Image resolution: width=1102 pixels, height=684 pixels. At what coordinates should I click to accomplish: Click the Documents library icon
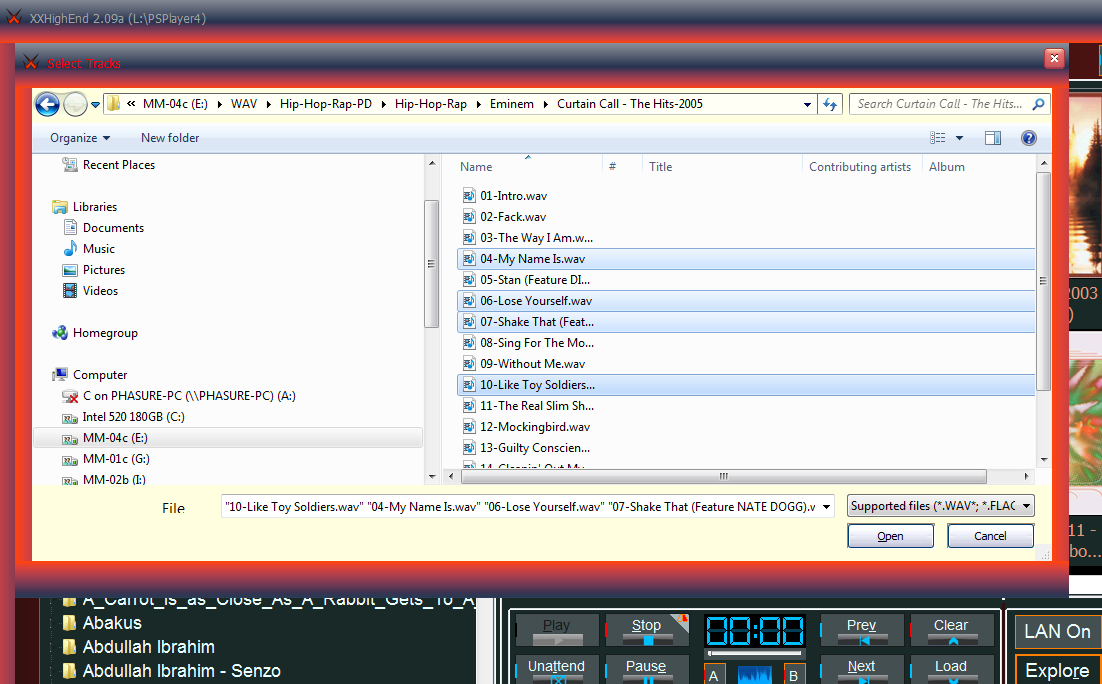pos(70,227)
